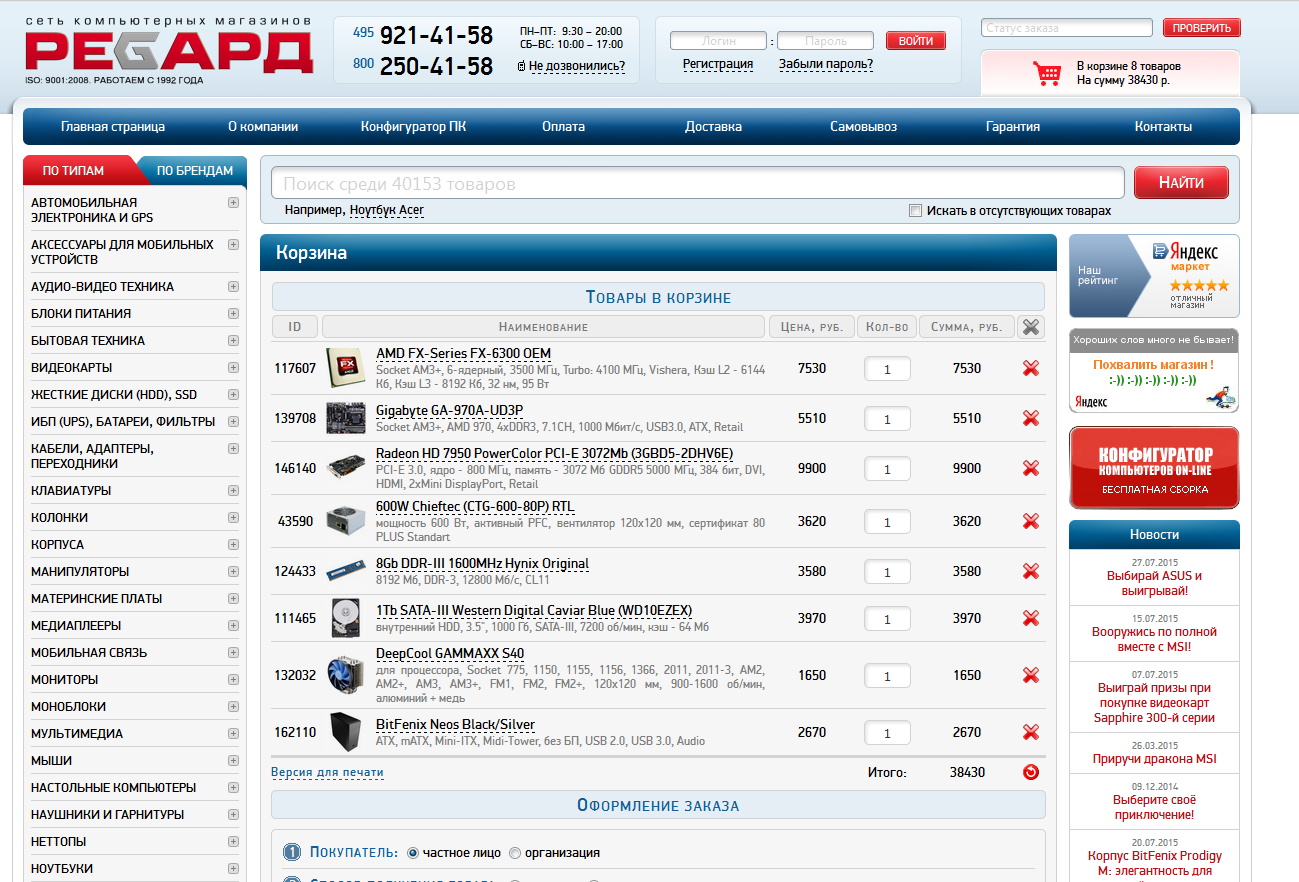Switch to the По брендам tab
This screenshot has height=882, width=1299.
pos(194,171)
